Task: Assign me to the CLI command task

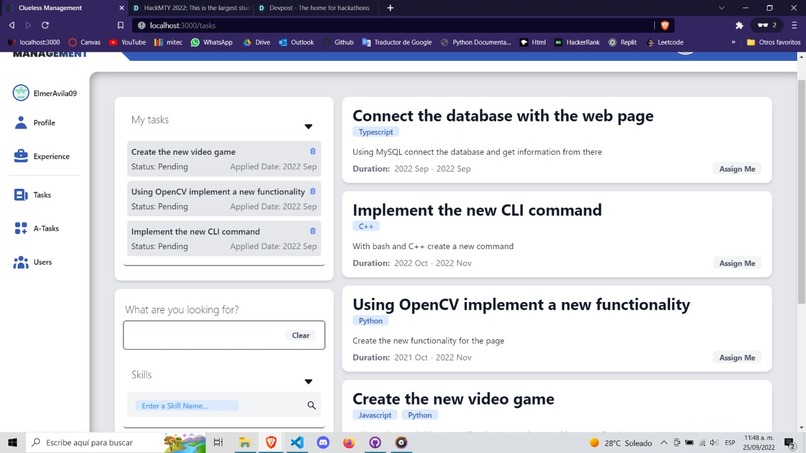Action: pos(737,263)
